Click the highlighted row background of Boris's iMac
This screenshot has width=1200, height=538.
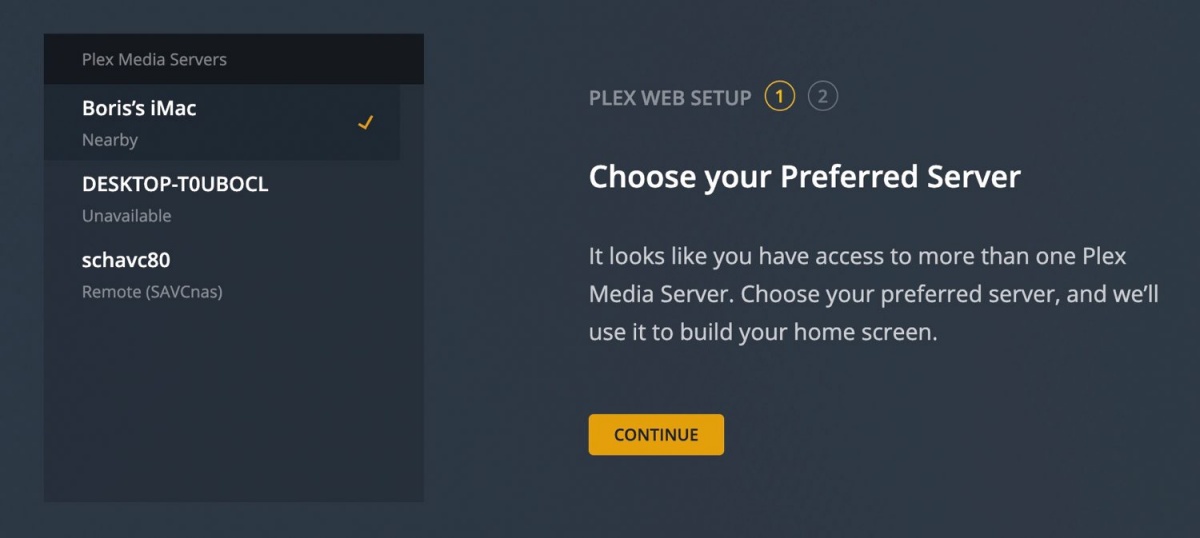pos(222,122)
